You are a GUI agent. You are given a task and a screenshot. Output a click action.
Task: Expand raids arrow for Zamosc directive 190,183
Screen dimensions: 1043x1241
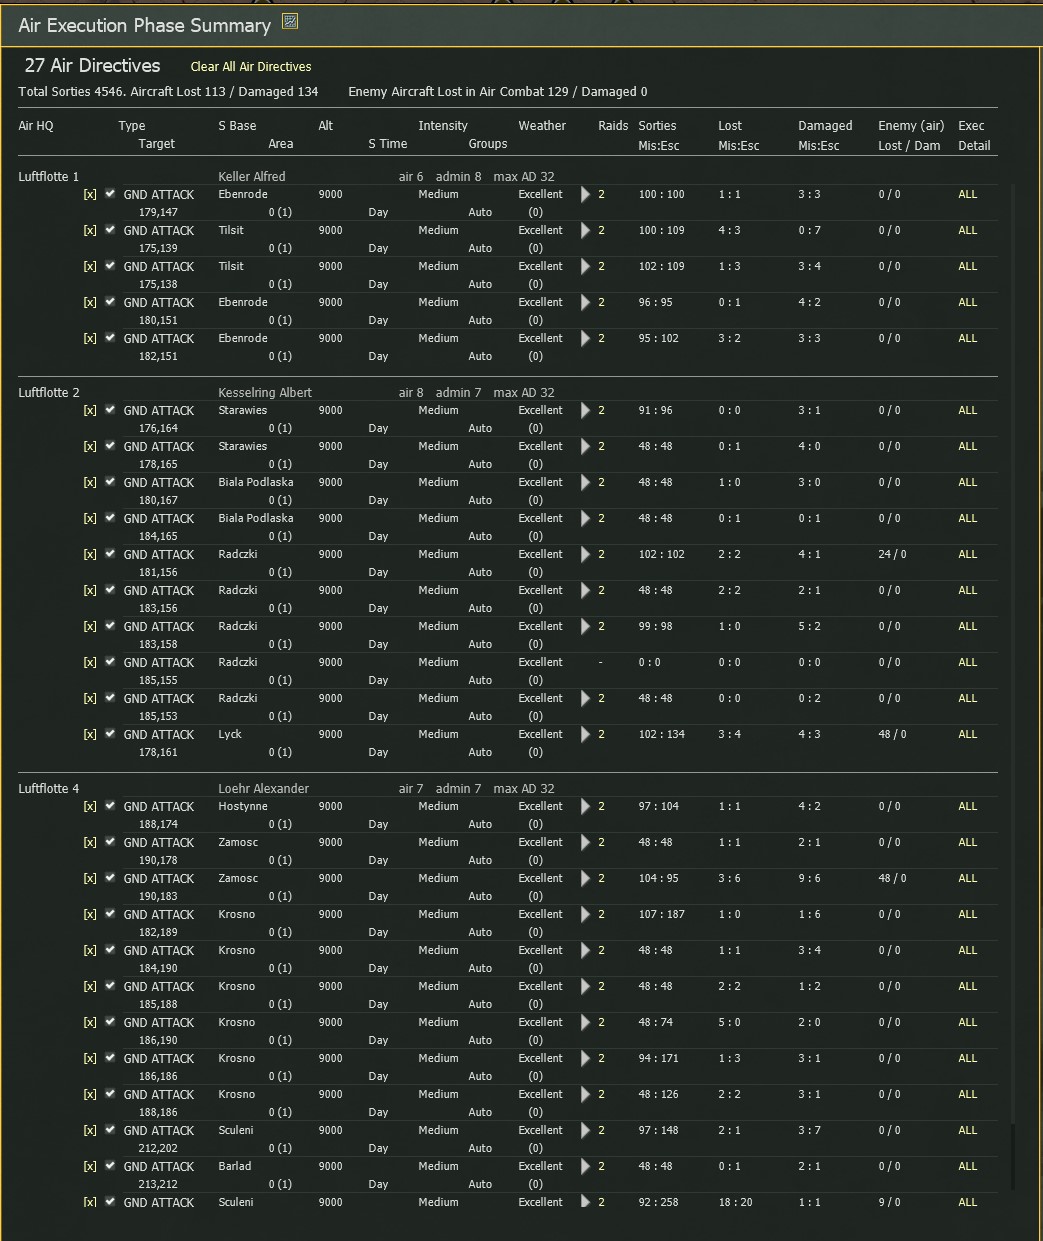tap(585, 878)
